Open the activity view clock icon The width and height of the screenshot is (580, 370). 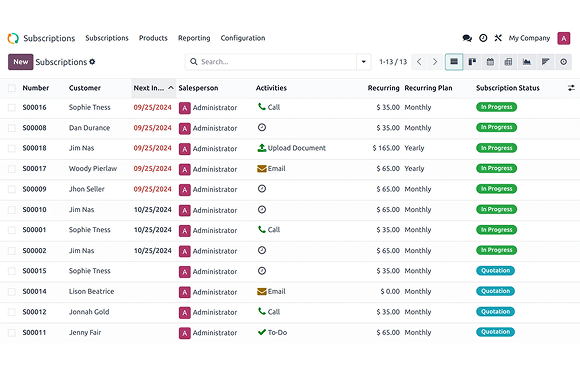point(563,62)
